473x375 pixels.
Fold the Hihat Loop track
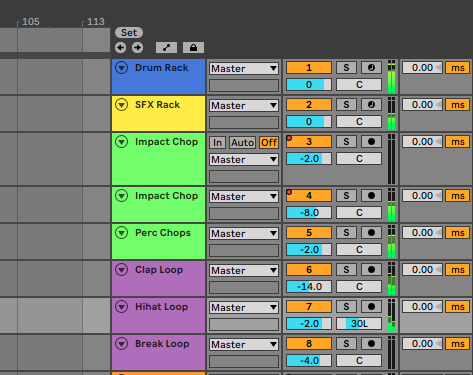[x=121, y=307]
